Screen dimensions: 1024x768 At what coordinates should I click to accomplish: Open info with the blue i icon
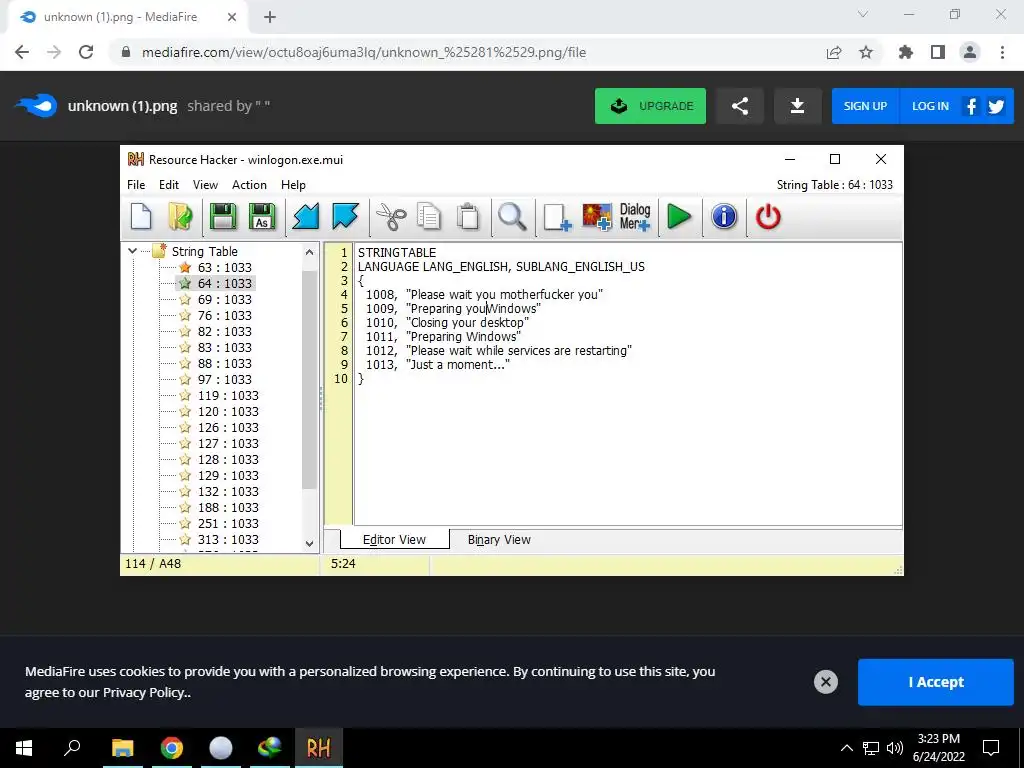724,217
